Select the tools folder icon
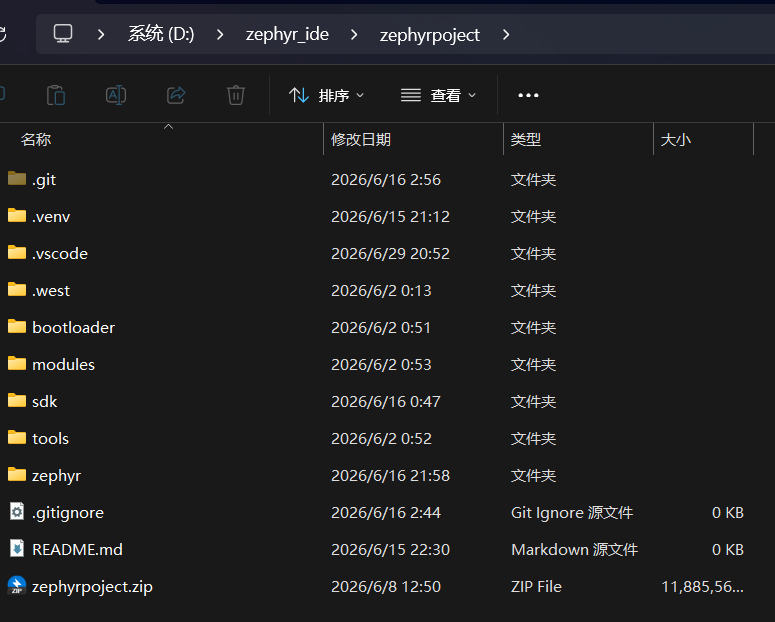 click(x=17, y=437)
